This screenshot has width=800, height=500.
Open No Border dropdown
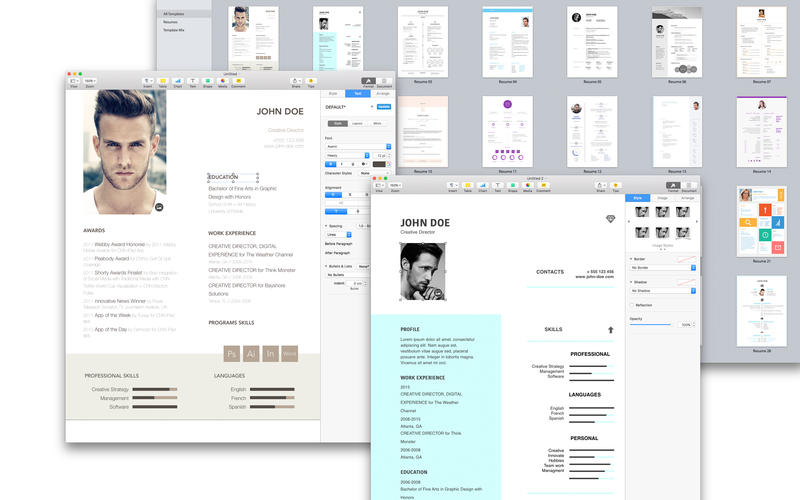coord(663,267)
